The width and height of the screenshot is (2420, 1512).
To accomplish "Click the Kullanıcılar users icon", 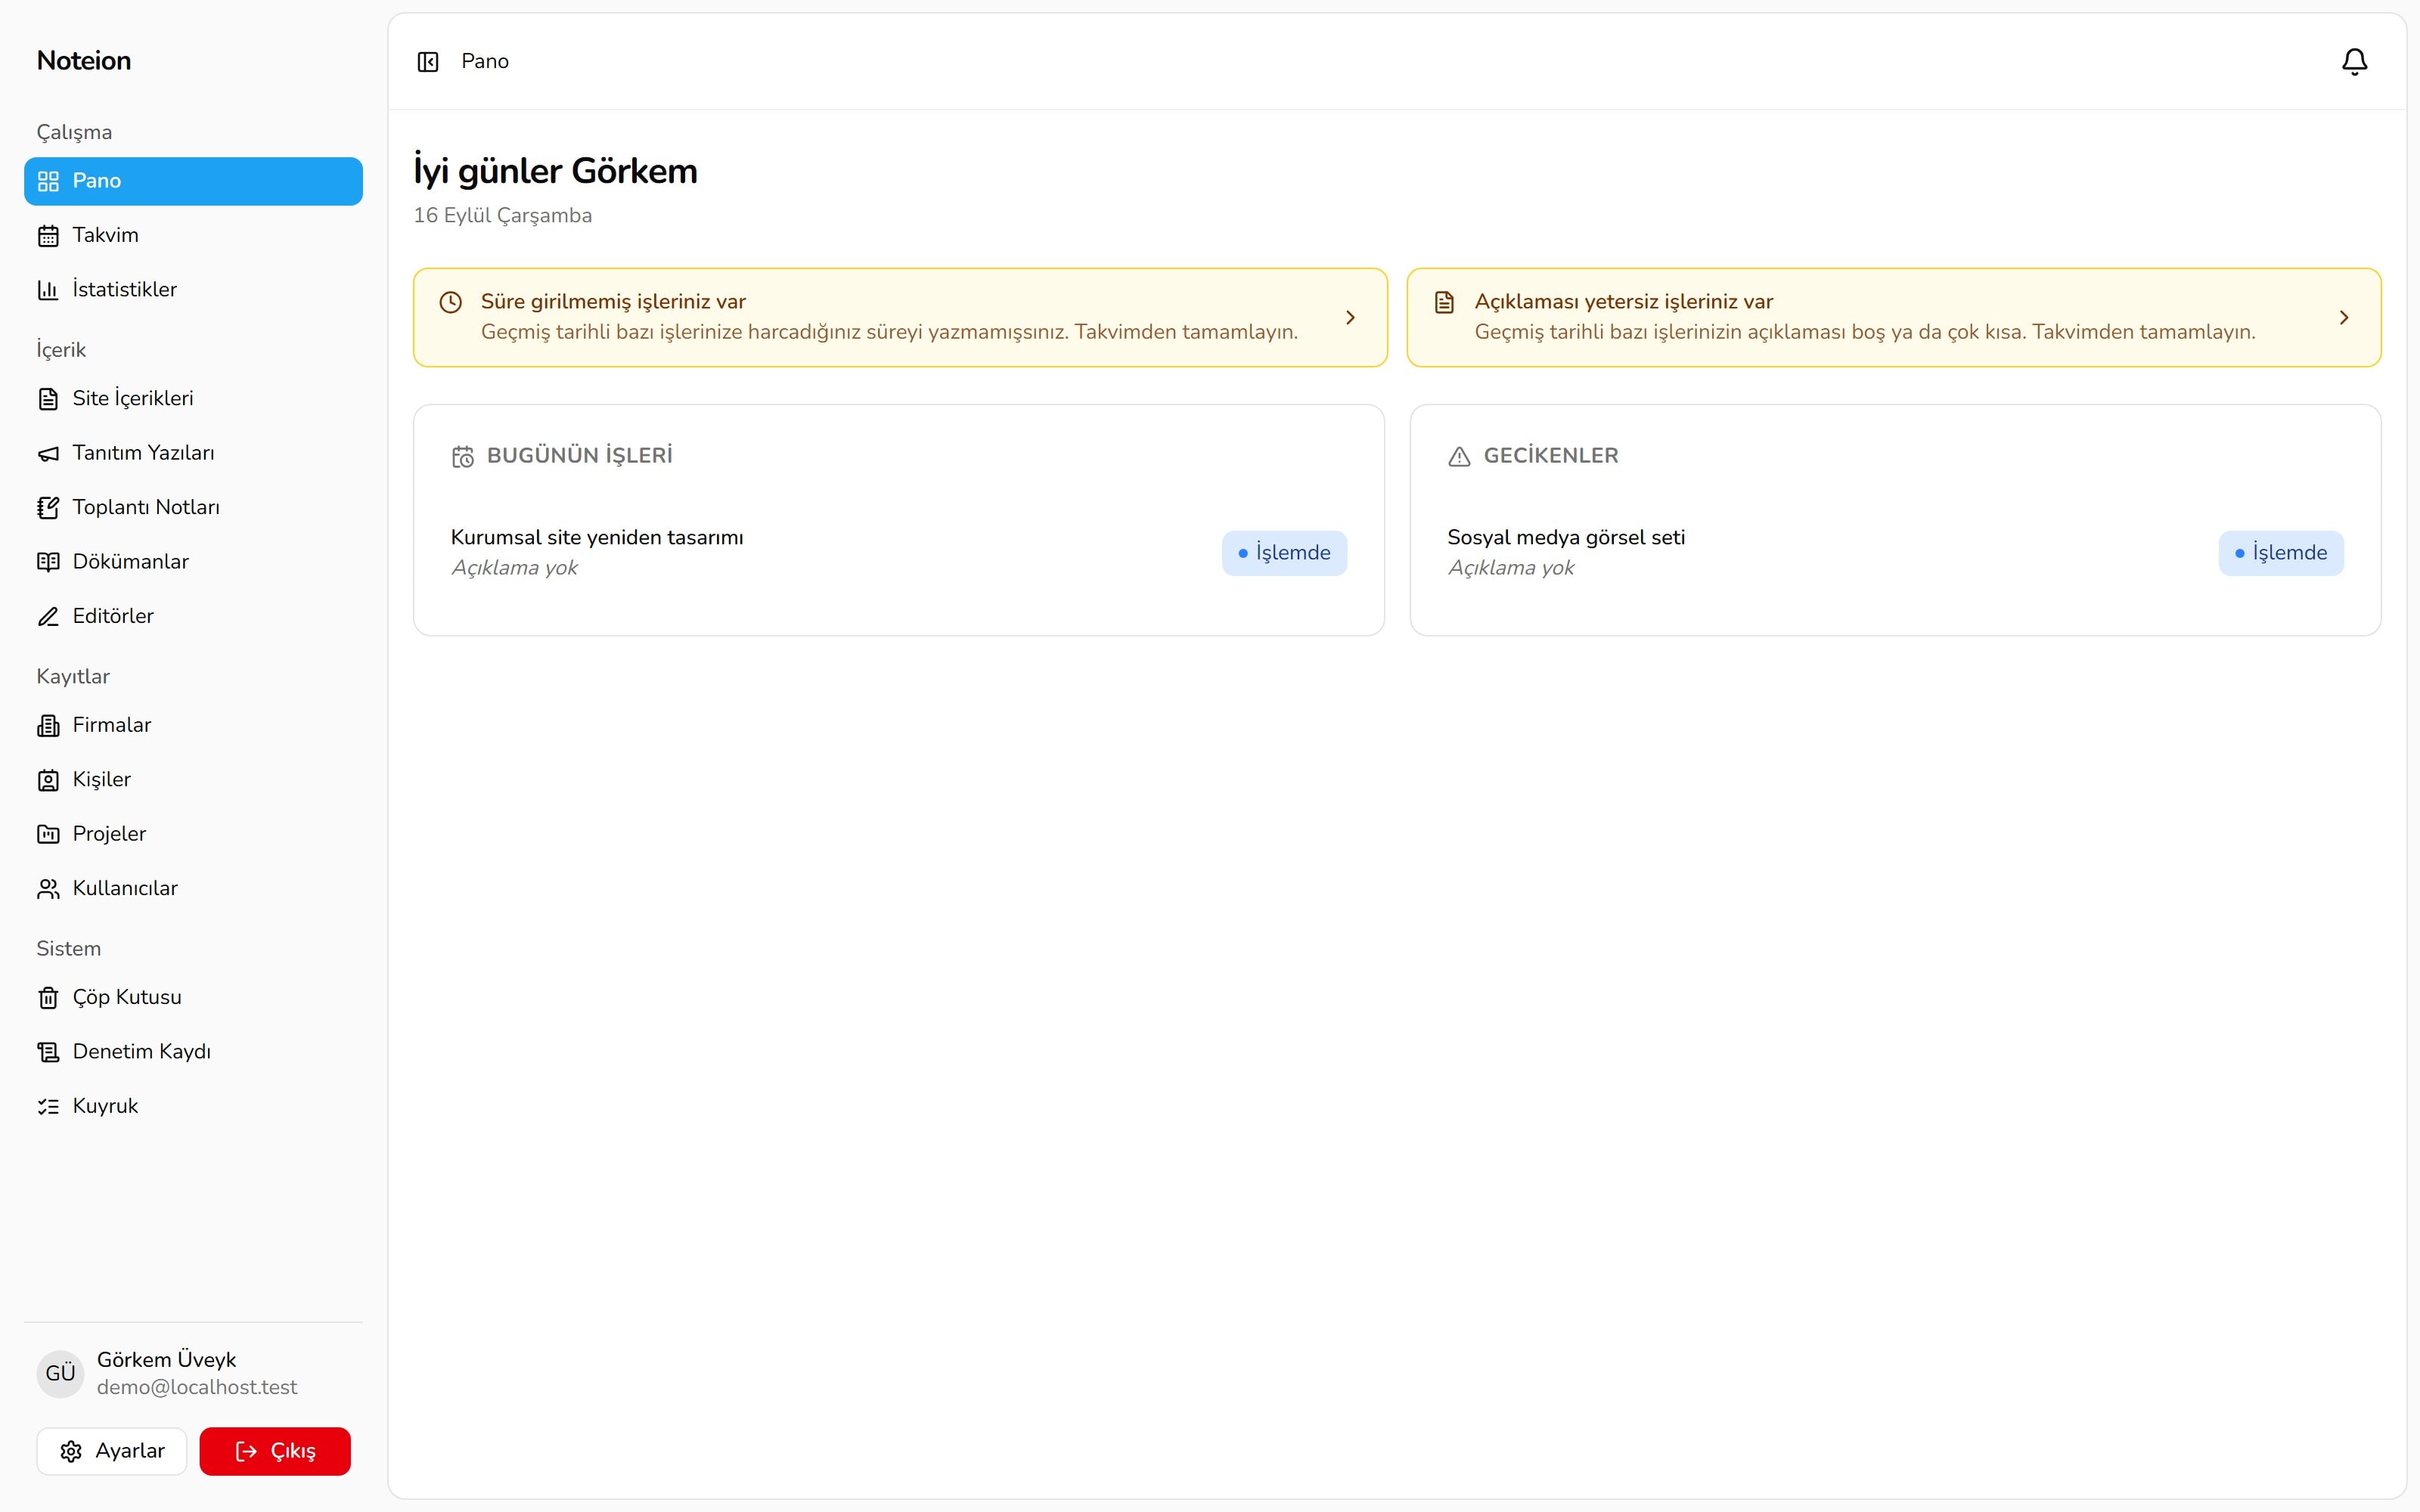I will tap(48, 889).
